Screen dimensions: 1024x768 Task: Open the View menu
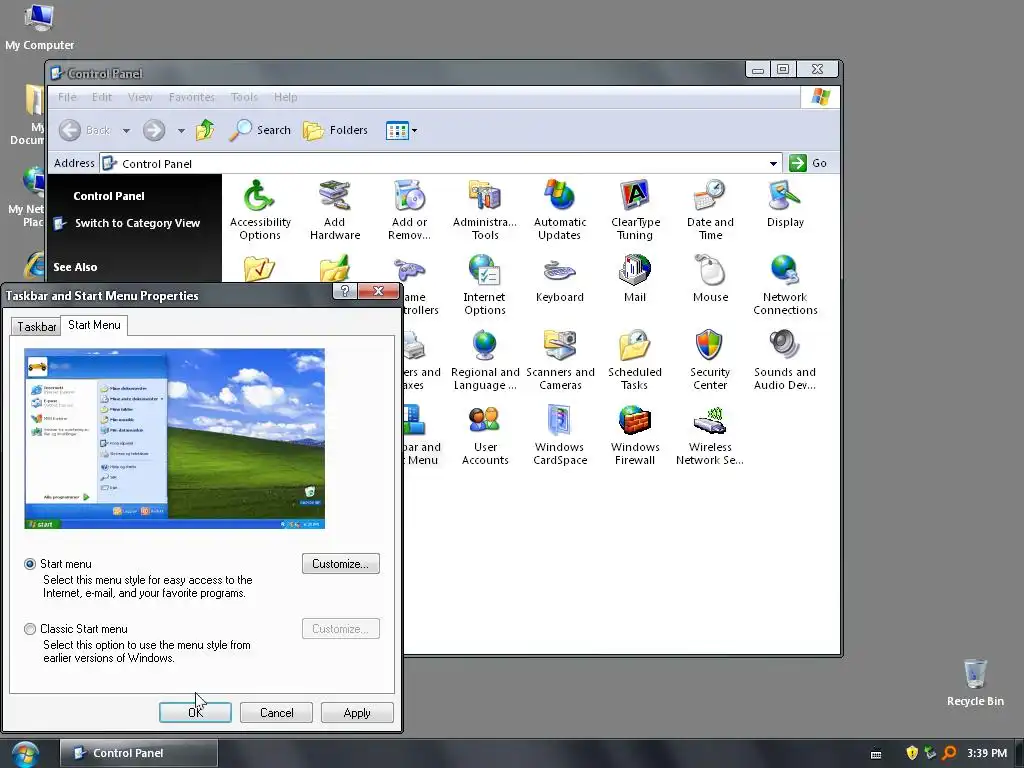pos(140,97)
